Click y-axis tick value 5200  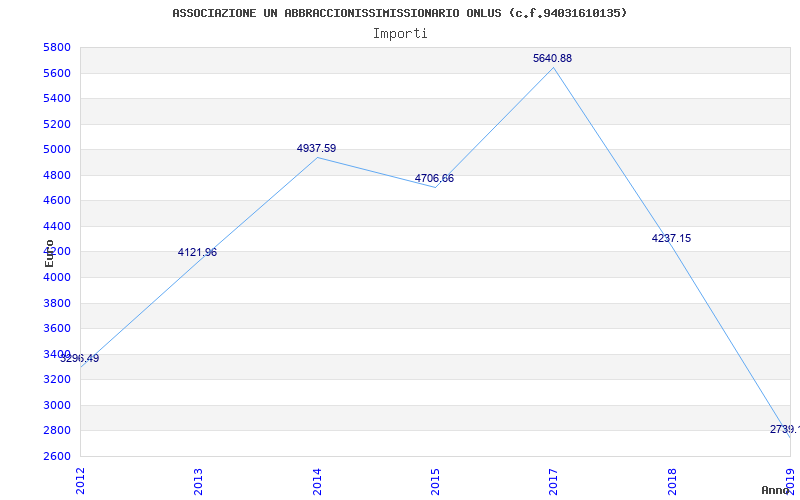(57, 124)
